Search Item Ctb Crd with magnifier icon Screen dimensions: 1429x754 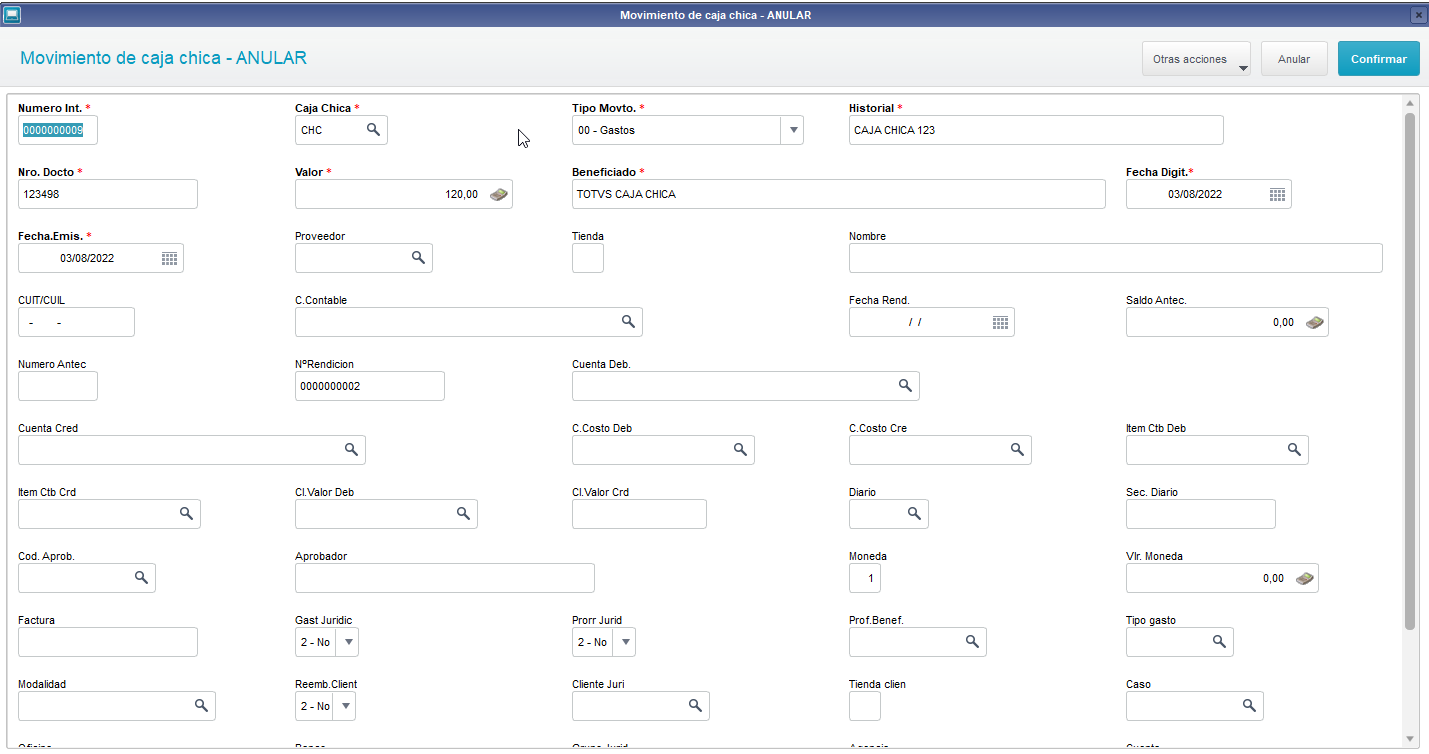186,514
